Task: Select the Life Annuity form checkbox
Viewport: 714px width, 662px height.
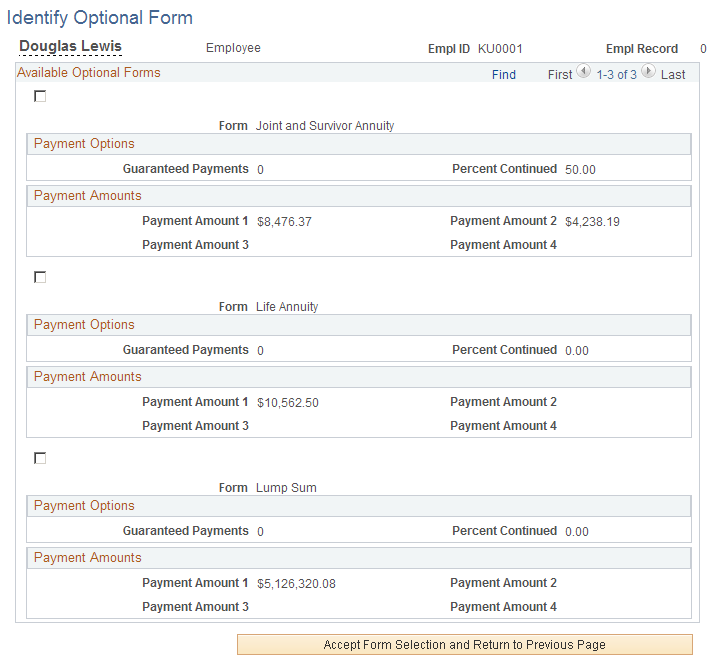Action: point(40,277)
